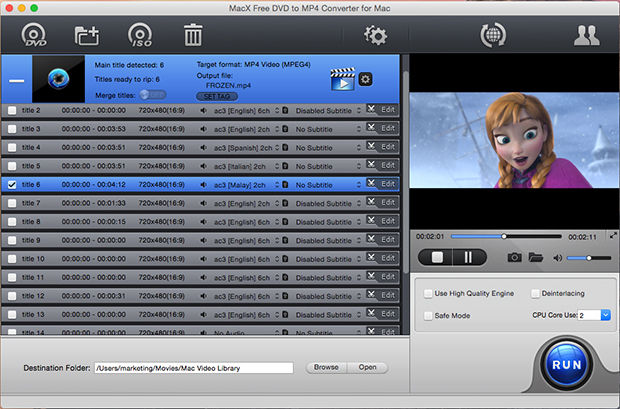Open the About users icon
Viewport: 620px width, 409px height.
click(x=586, y=35)
